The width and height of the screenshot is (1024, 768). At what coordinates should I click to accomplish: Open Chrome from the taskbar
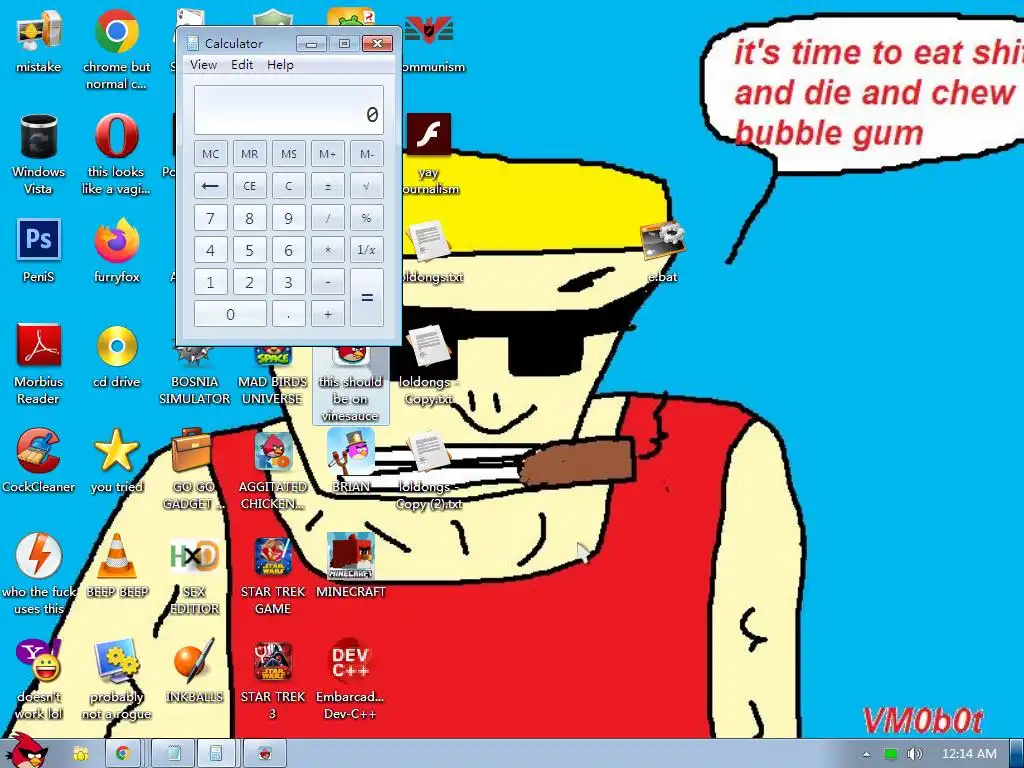coord(123,754)
